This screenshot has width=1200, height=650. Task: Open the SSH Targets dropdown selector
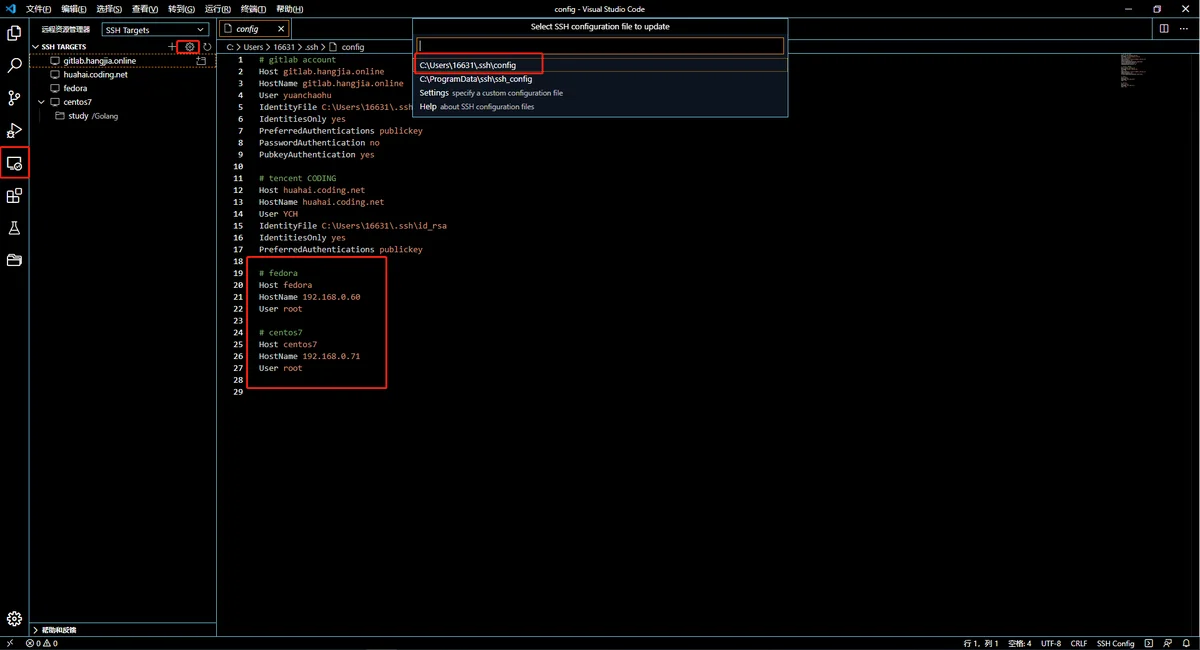(x=156, y=30)
